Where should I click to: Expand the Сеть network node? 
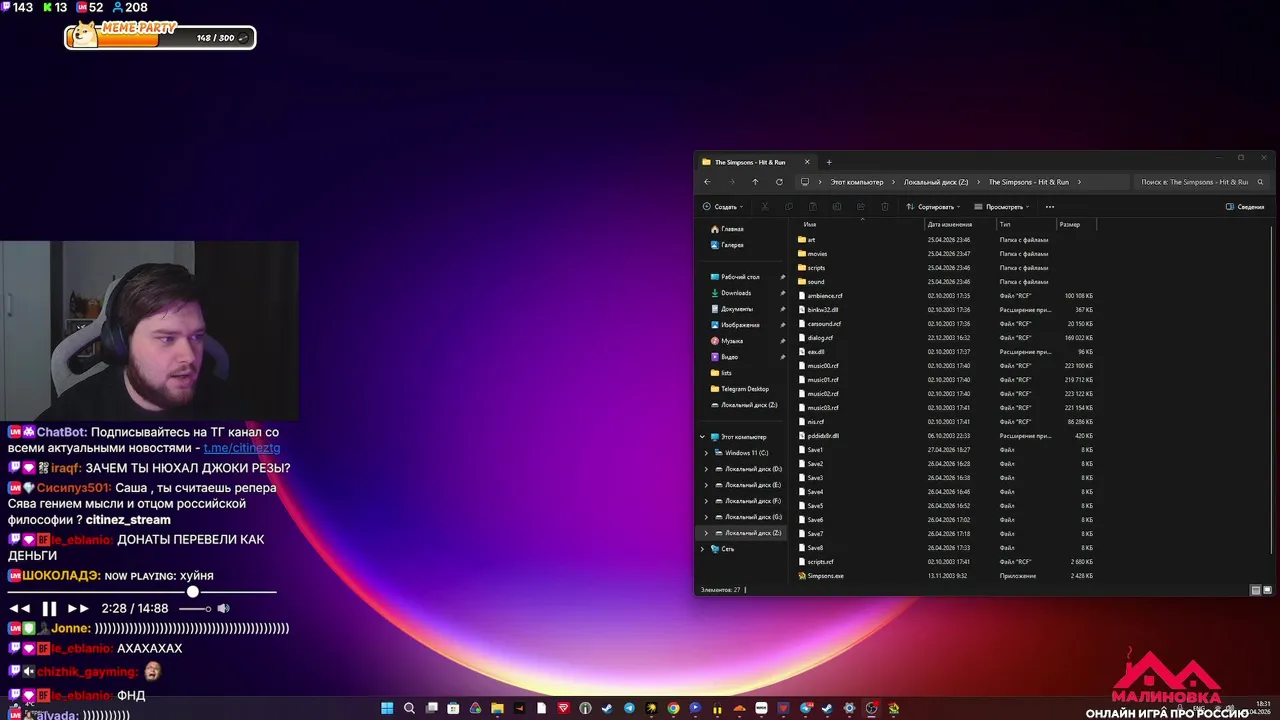(x=702, y=549)
